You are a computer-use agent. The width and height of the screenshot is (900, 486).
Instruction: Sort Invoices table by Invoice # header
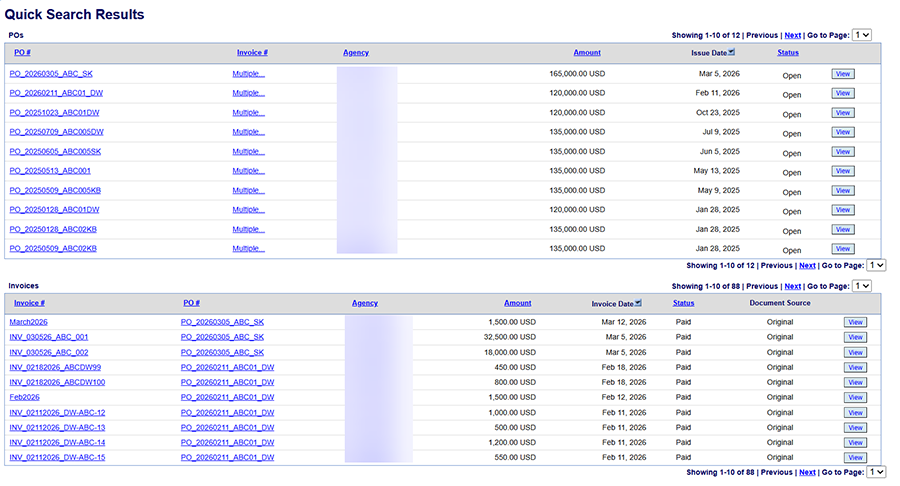point(29,303)
